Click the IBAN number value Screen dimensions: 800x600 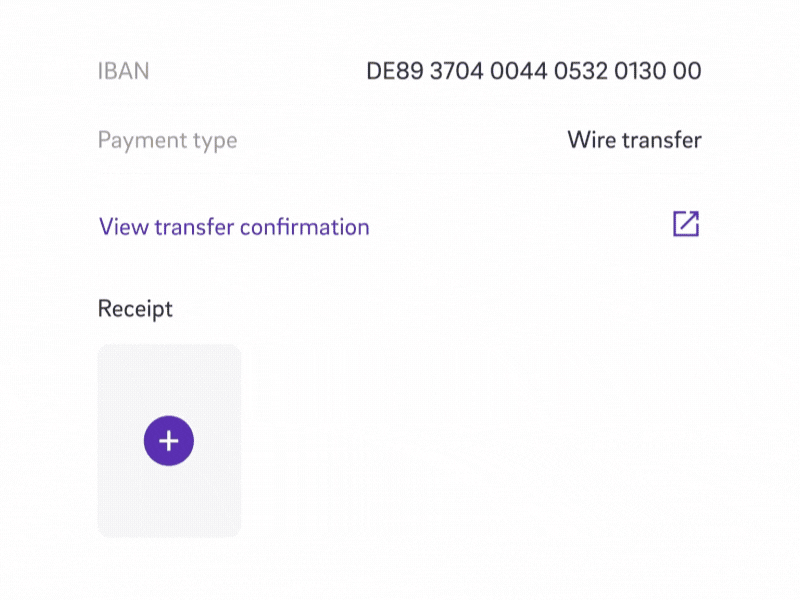pos(534,71)
